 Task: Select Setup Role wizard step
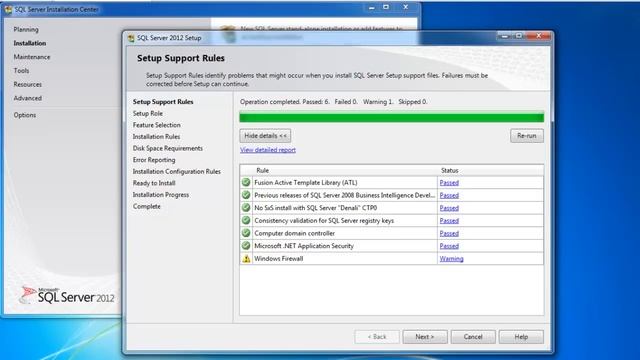click(x=148, y=113)
